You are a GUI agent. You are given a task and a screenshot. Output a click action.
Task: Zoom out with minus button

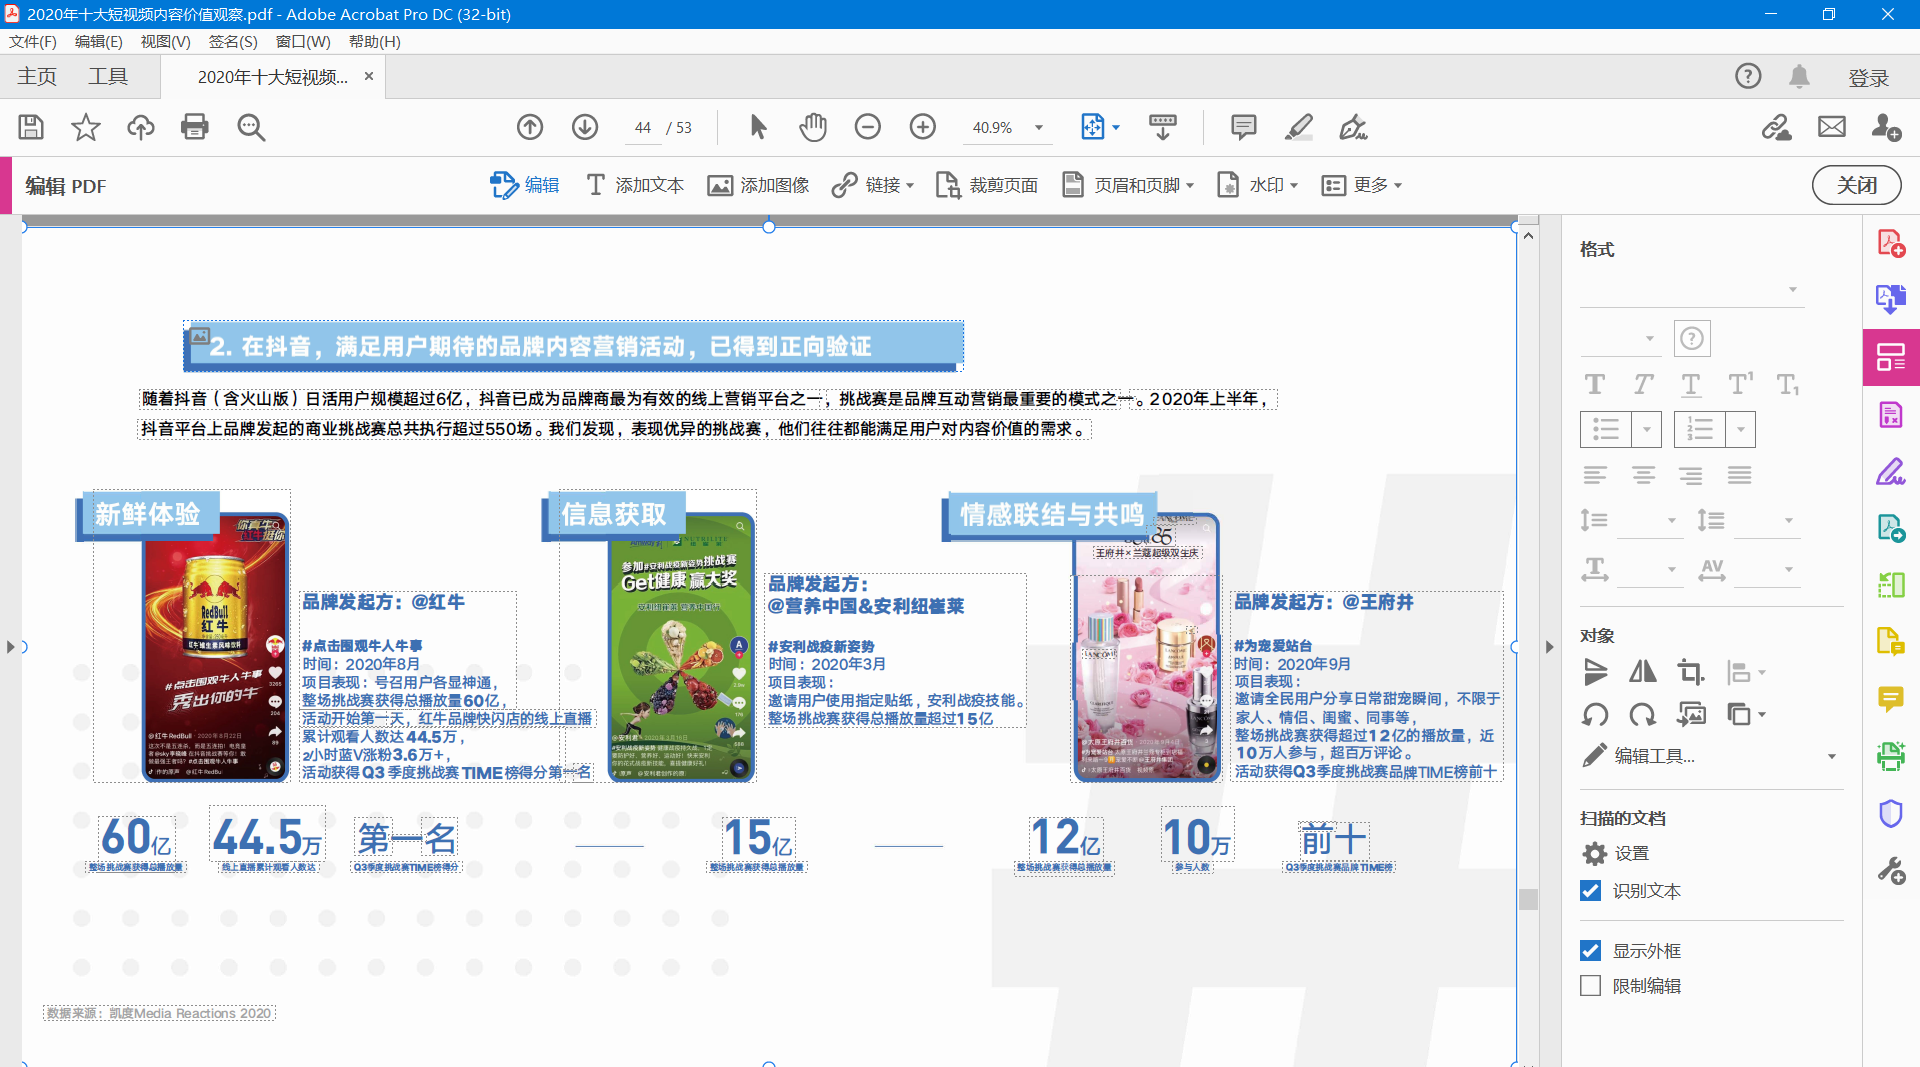(868, 127)
